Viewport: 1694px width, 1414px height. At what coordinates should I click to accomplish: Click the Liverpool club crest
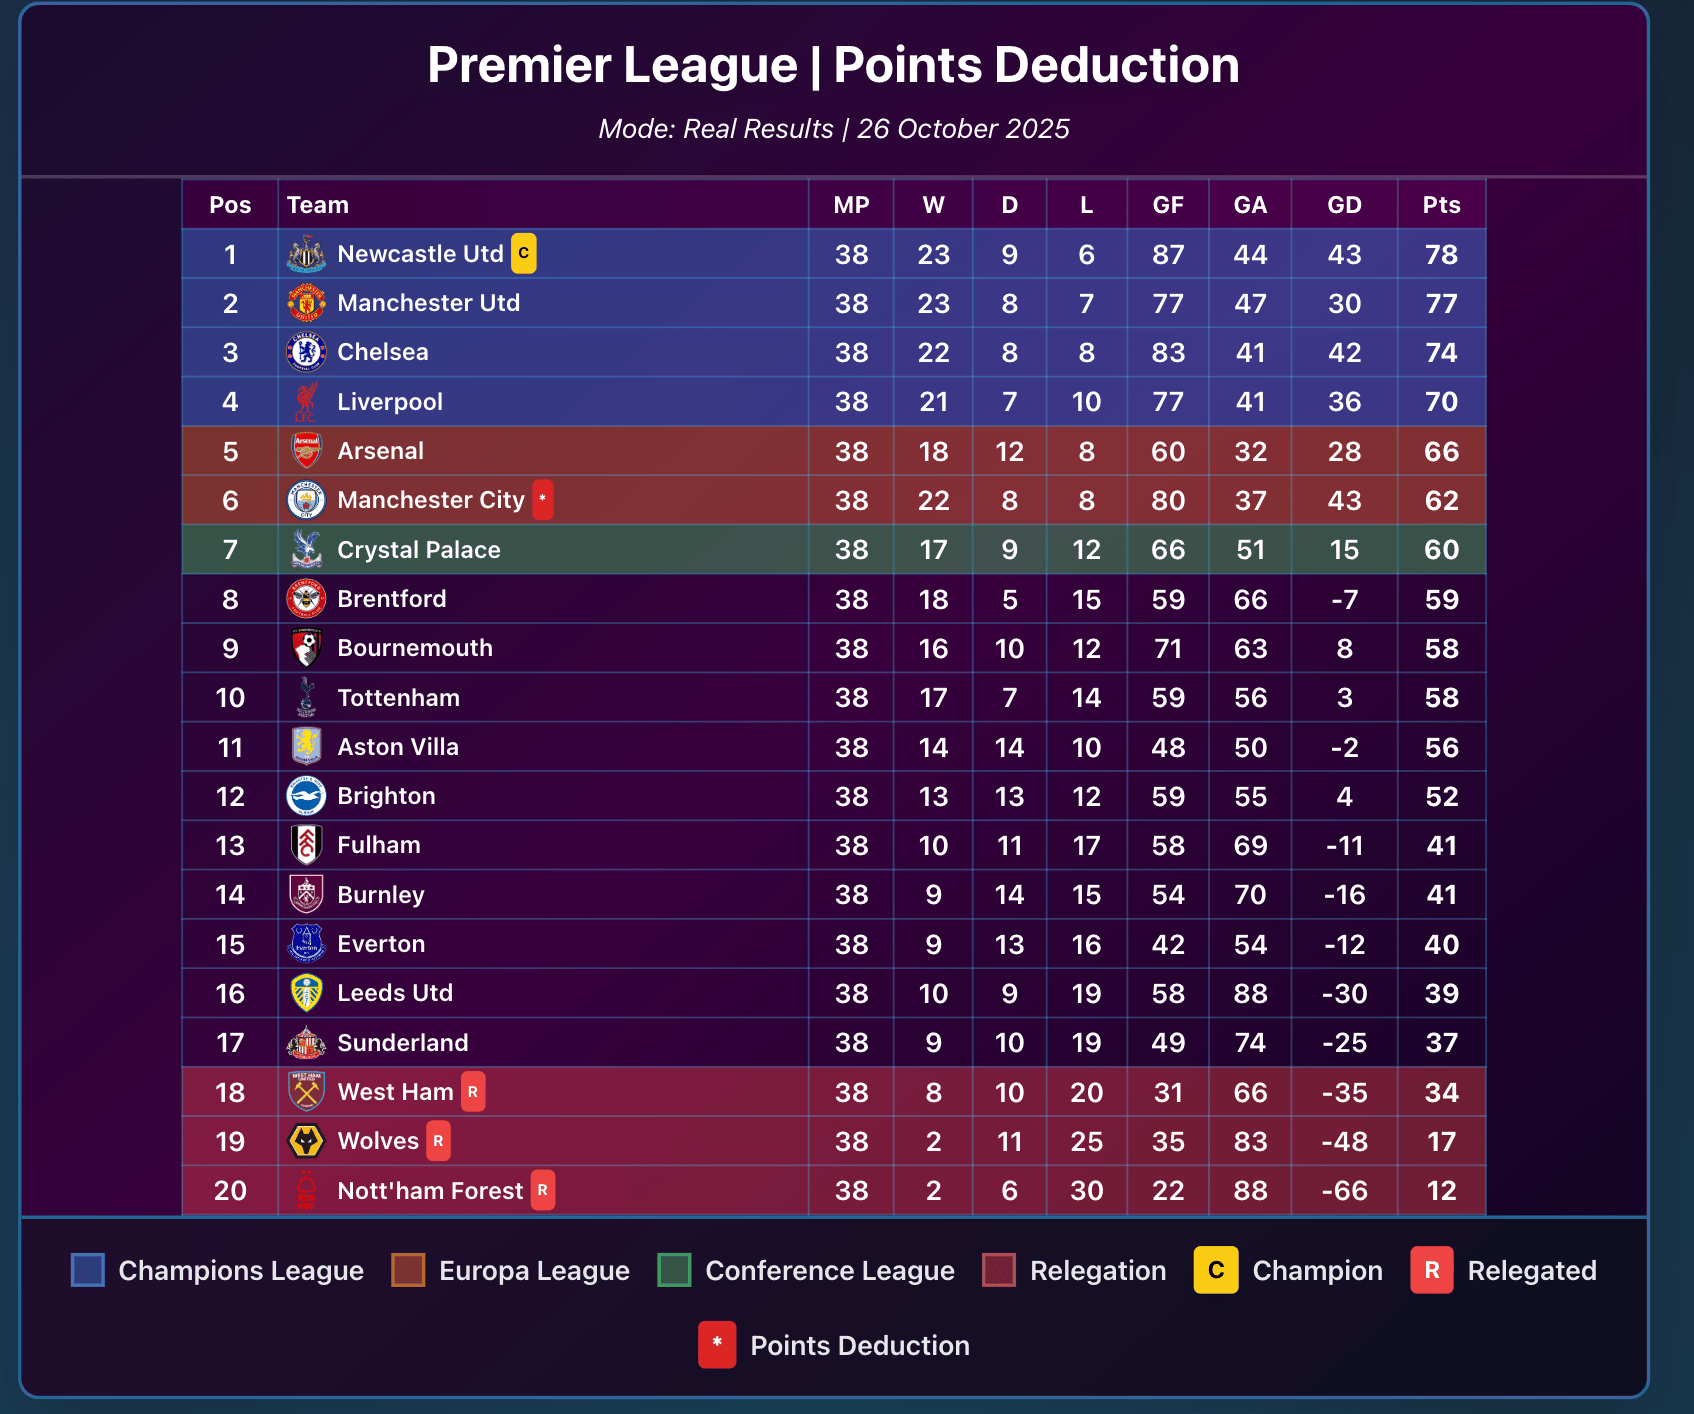(306, 401)
